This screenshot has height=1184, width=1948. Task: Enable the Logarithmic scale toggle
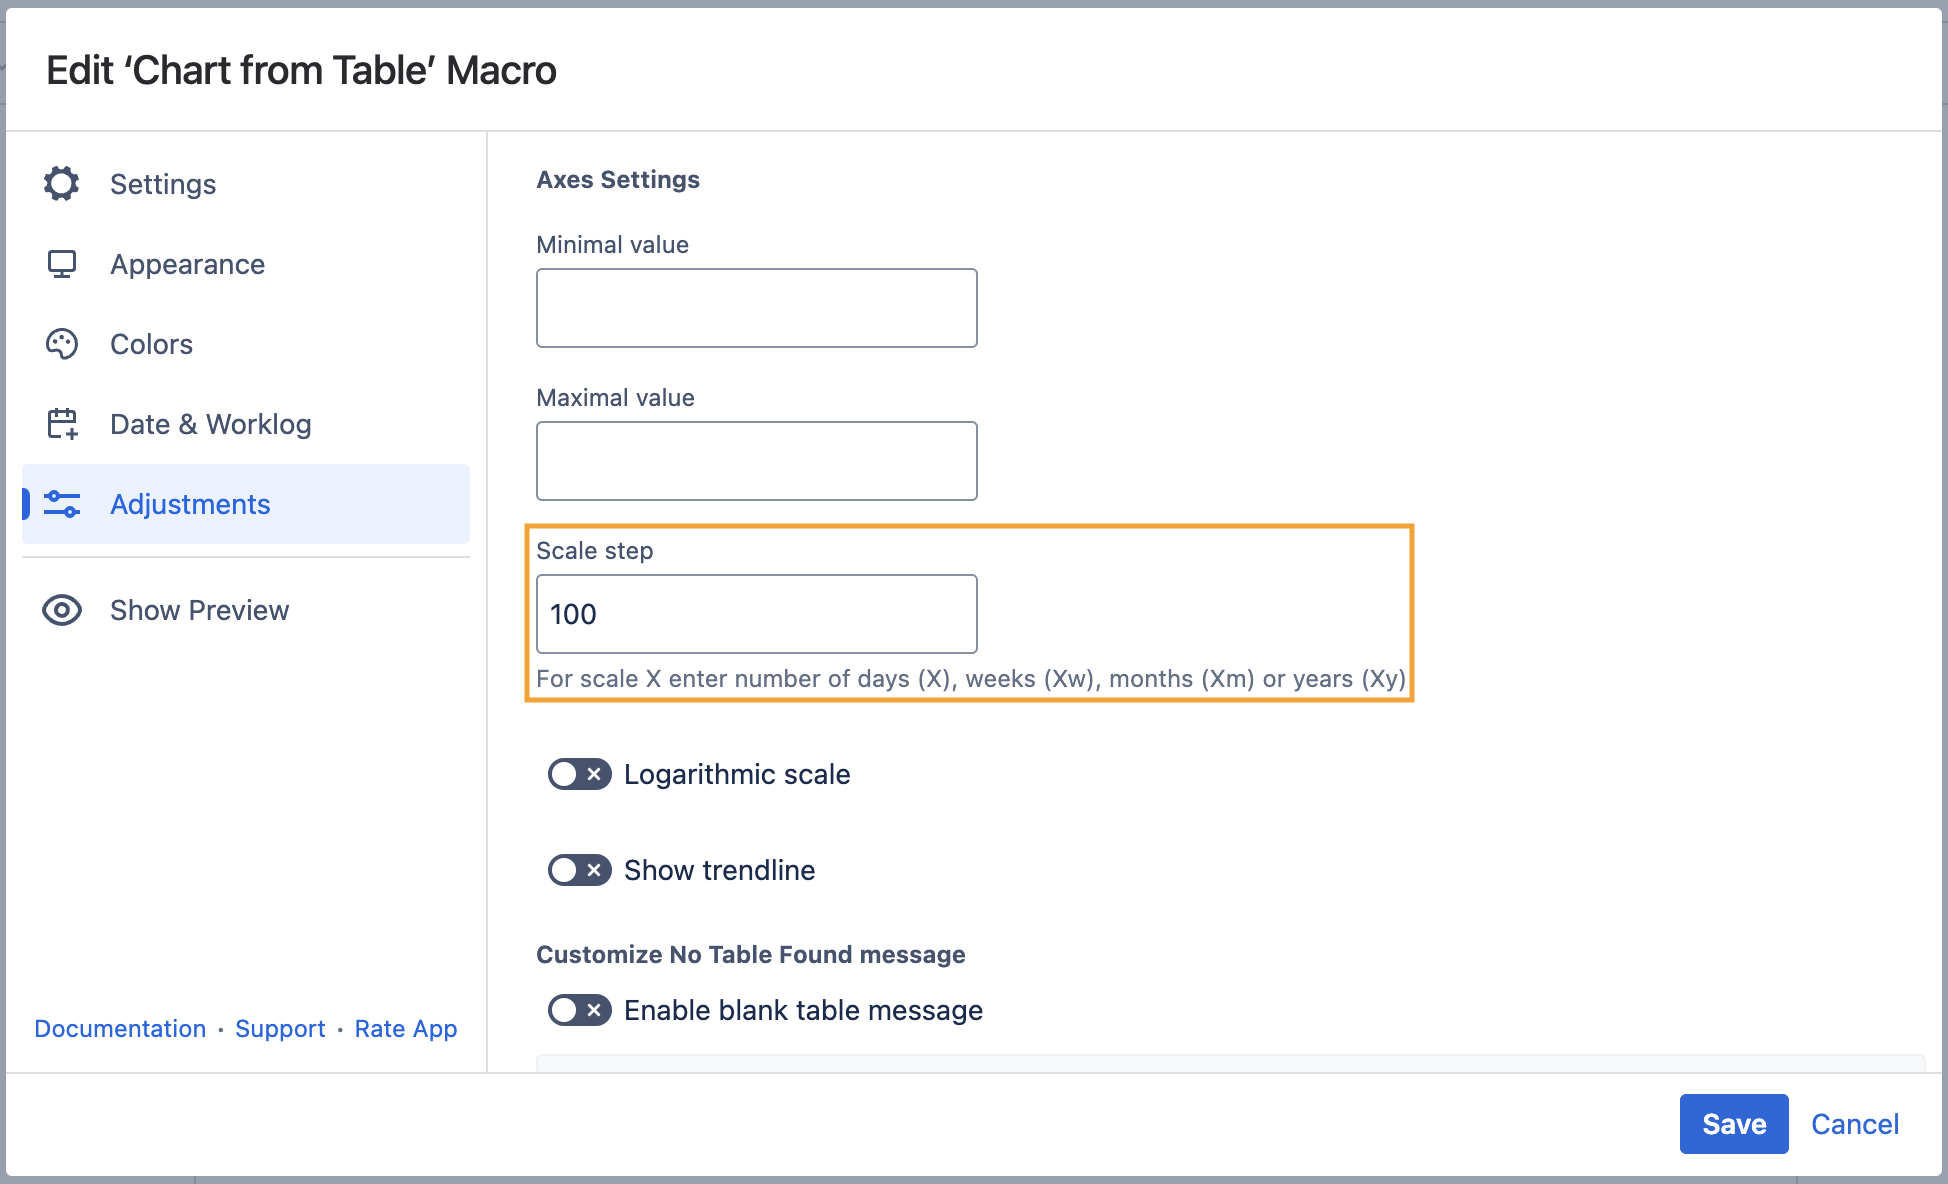(579, 774)
